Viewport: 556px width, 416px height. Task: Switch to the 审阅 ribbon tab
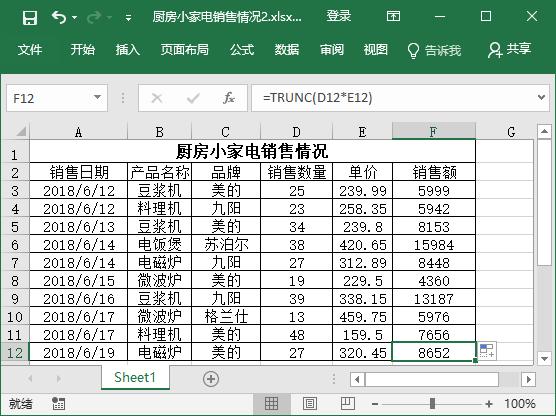pos(332,50)
